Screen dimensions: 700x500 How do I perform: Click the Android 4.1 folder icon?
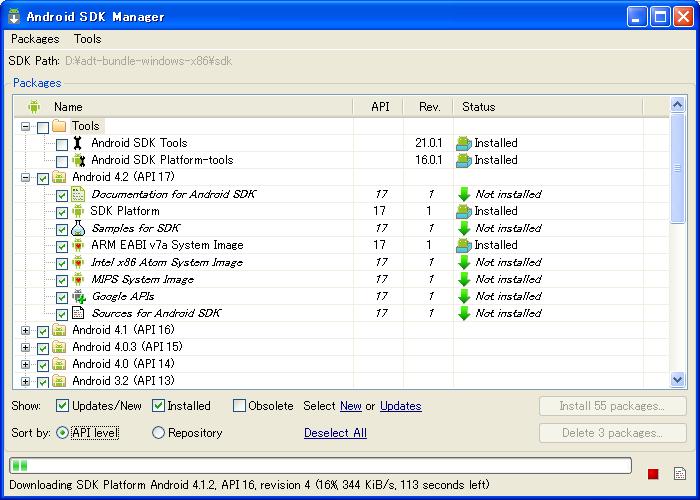(59, 330)
